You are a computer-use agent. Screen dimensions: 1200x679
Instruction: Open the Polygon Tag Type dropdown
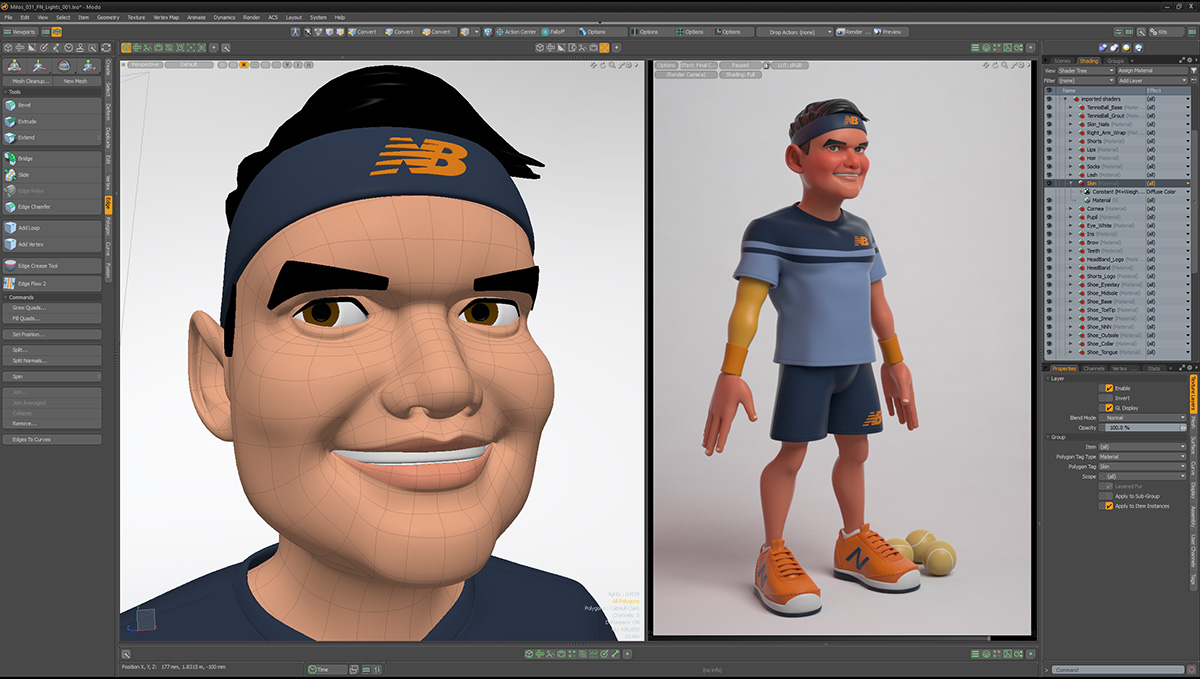click(x=1144, y=456)
